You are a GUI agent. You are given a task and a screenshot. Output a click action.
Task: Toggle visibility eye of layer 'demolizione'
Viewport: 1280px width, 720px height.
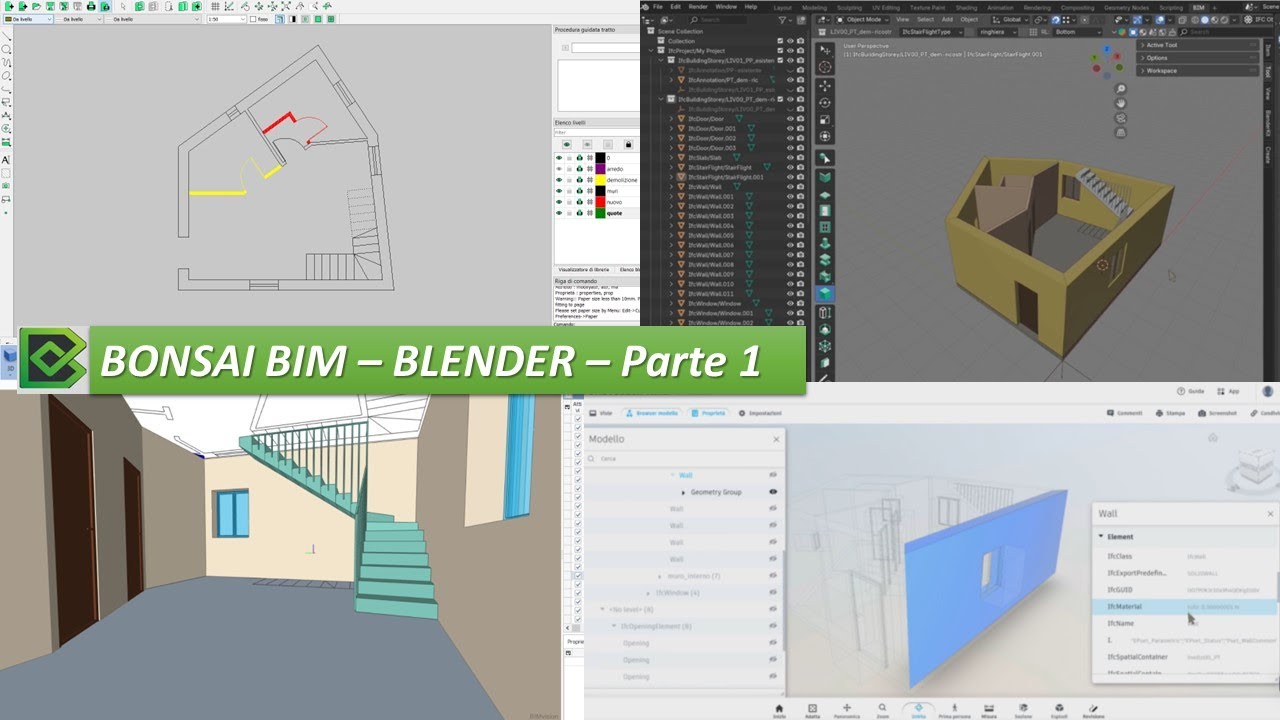559,180
